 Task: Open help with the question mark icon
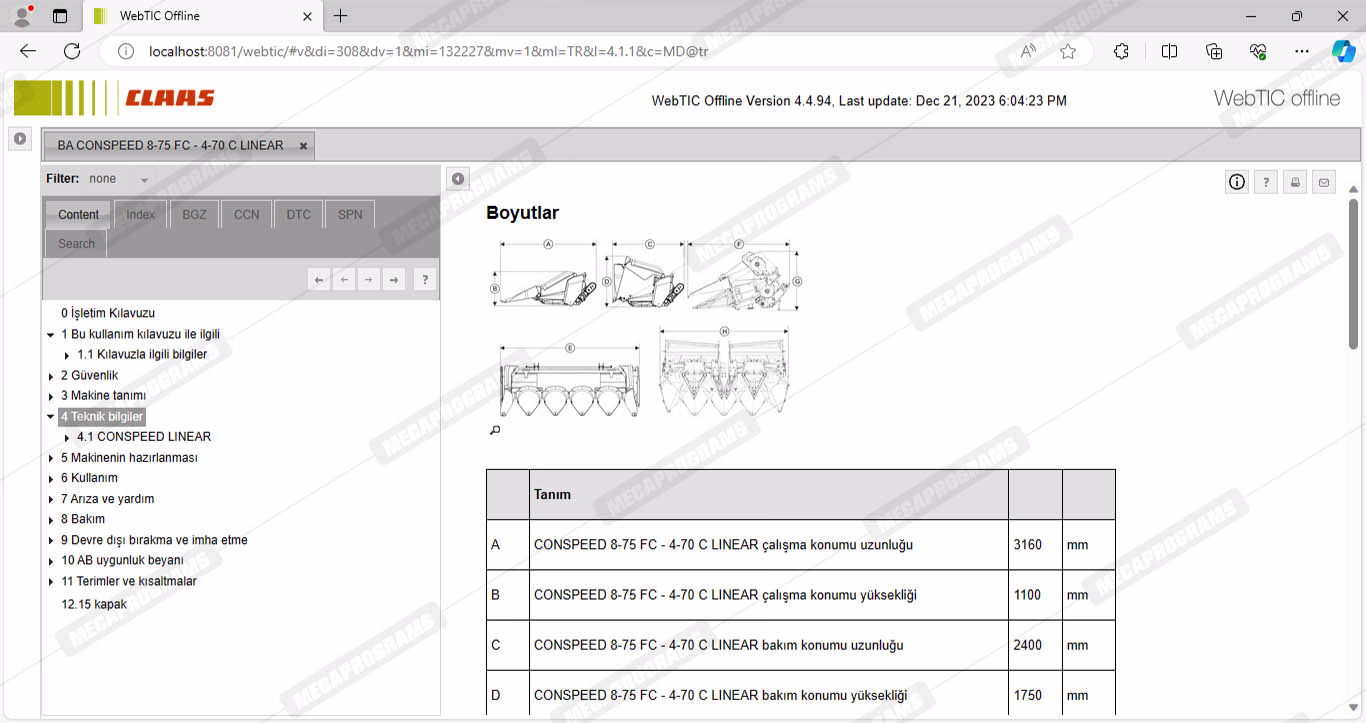click(1266, 182)
